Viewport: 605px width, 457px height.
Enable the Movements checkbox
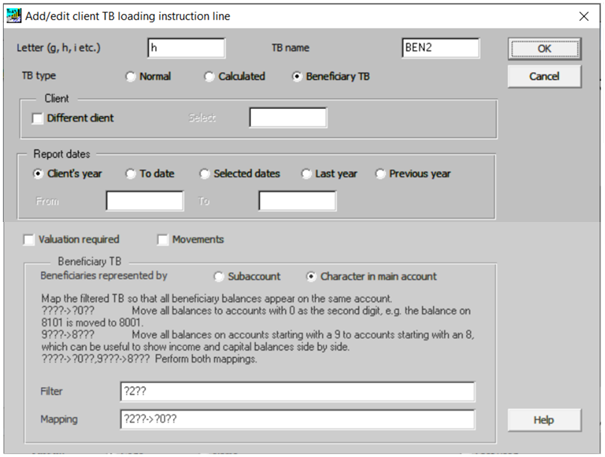[x=191, y=240]
